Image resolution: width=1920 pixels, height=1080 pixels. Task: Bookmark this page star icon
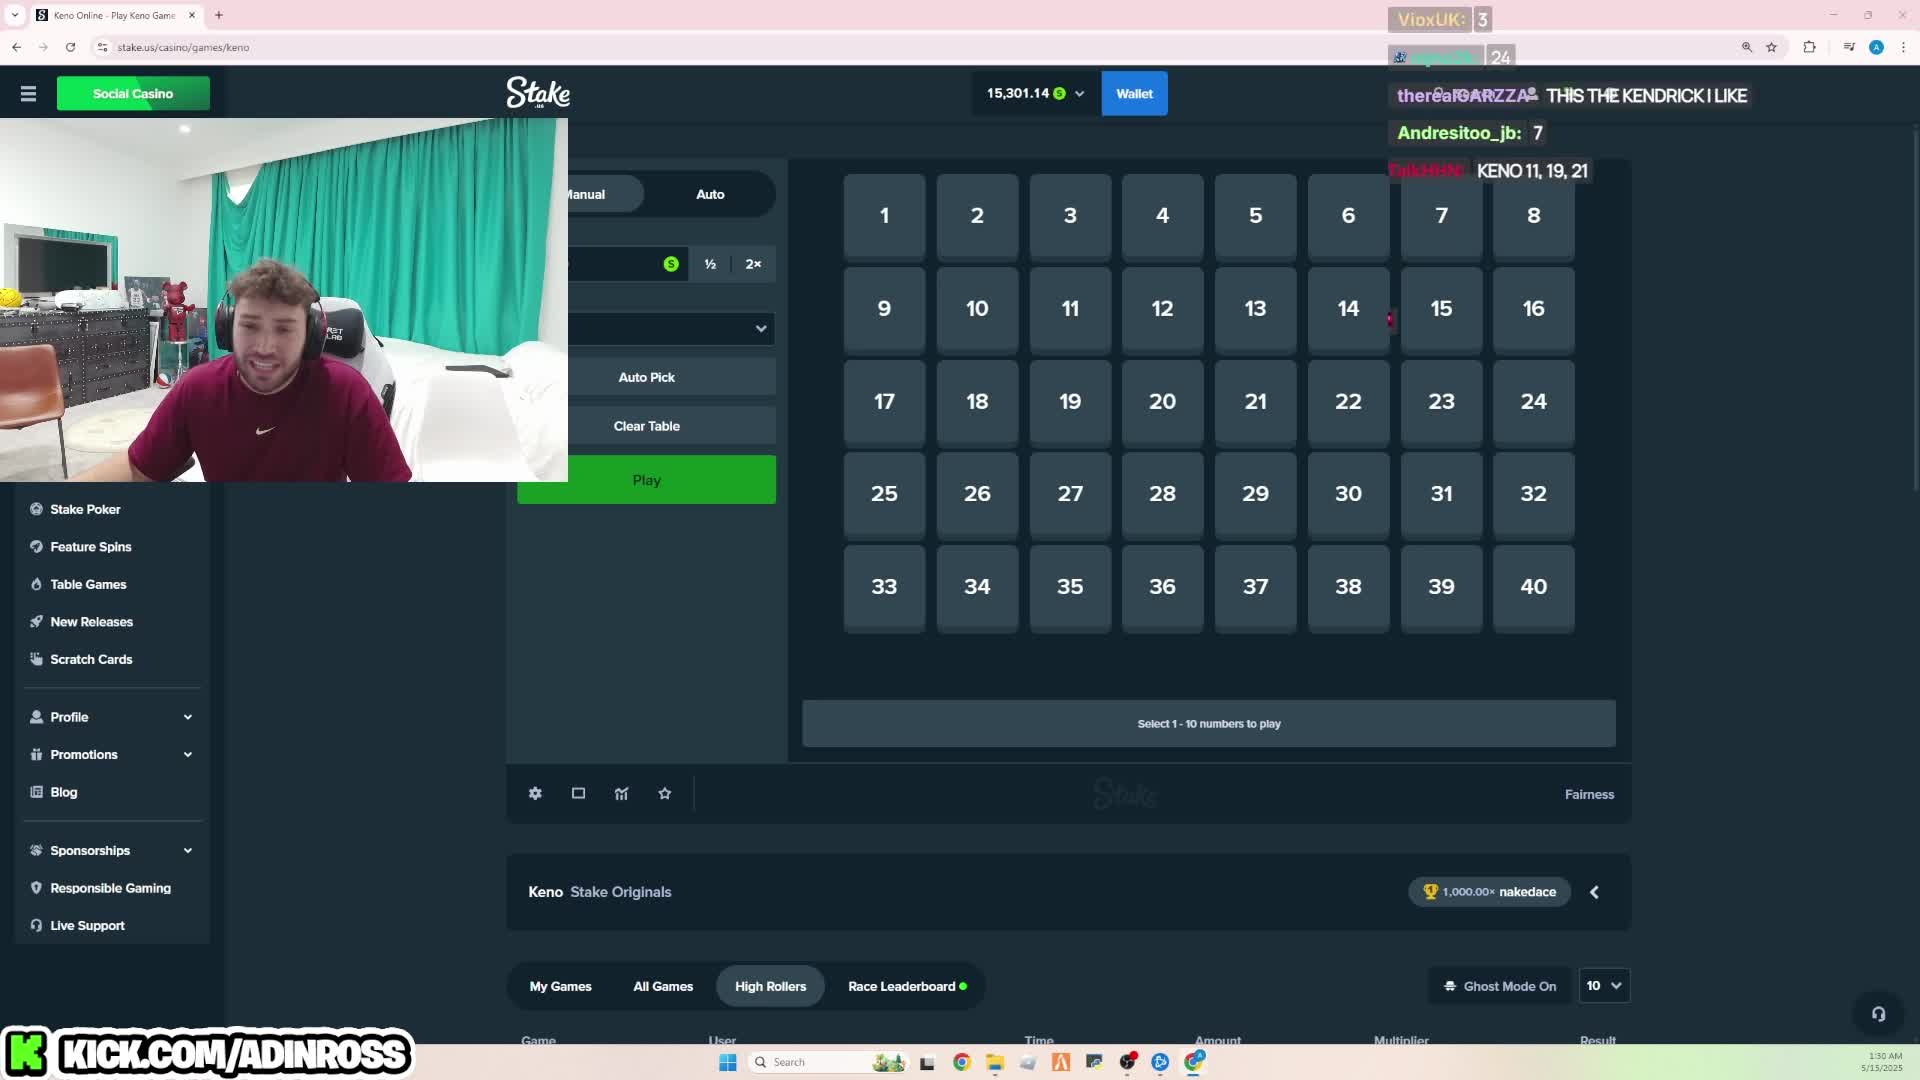1771,47
